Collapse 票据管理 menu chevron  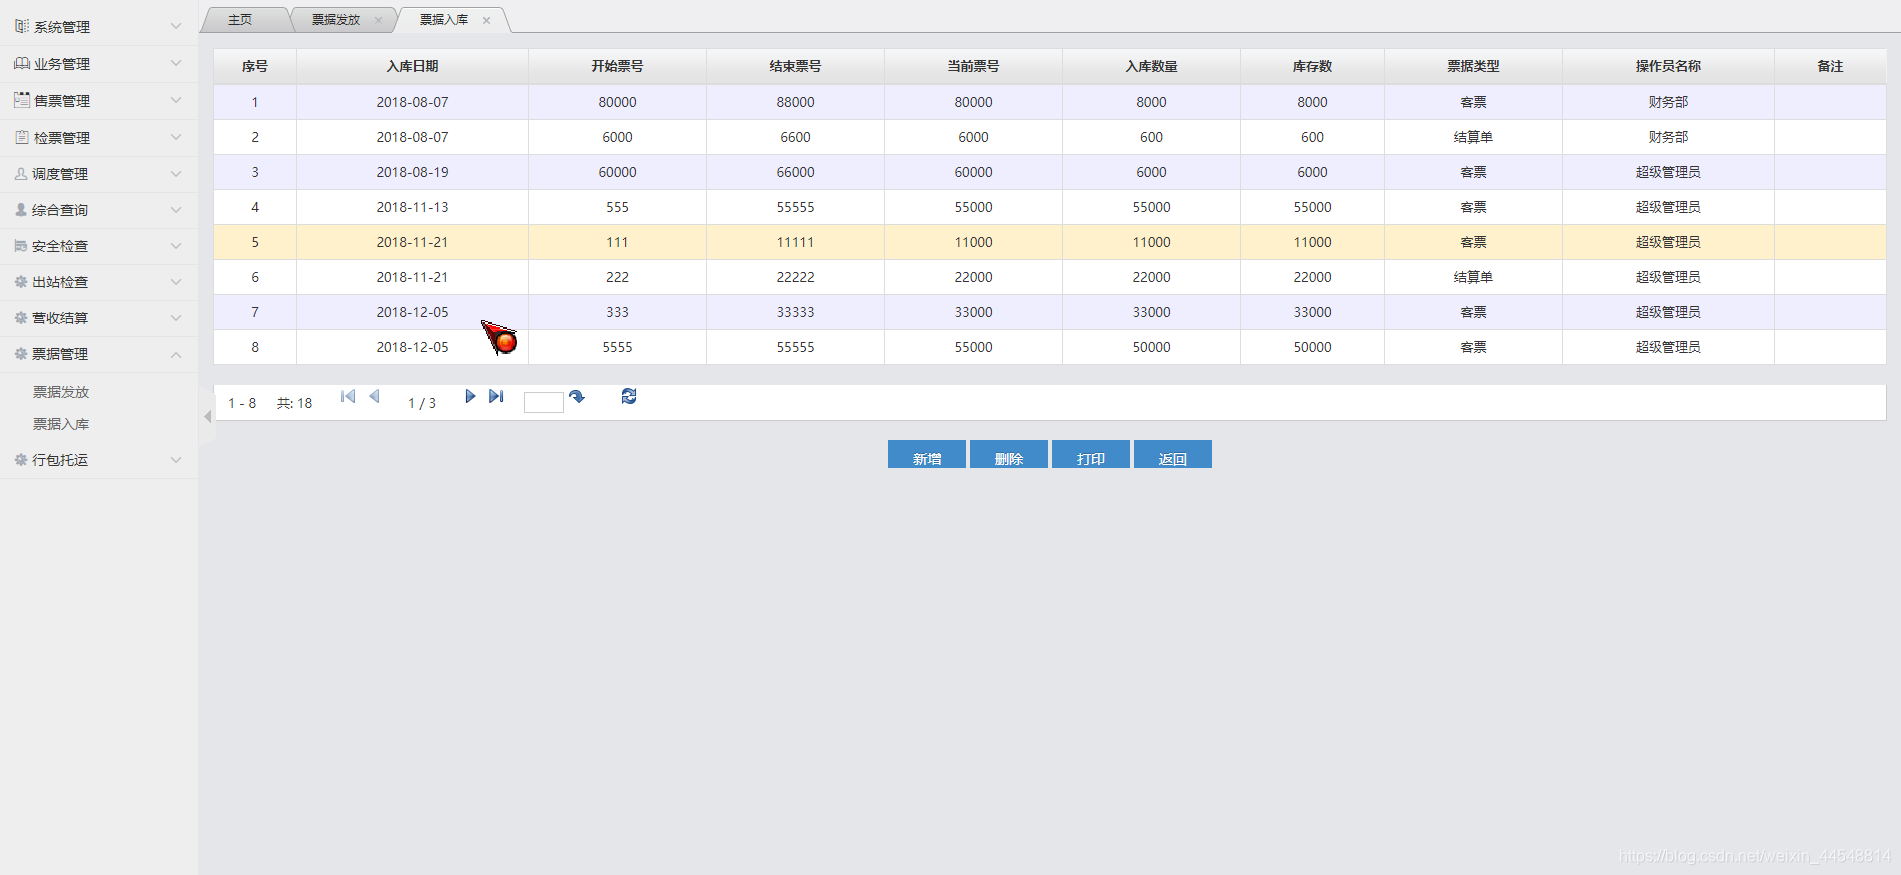pos(176,354)
